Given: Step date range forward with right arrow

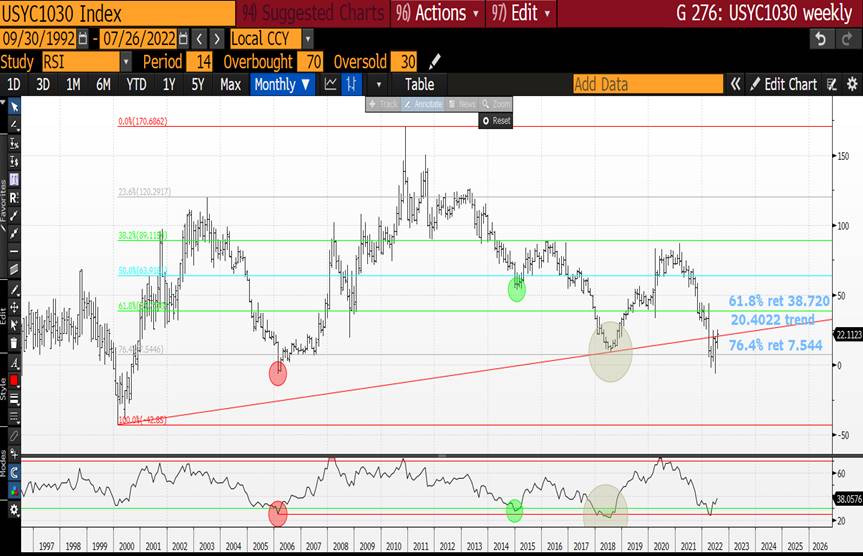Looking at the screenshot, I should click(x=217, y=39).
